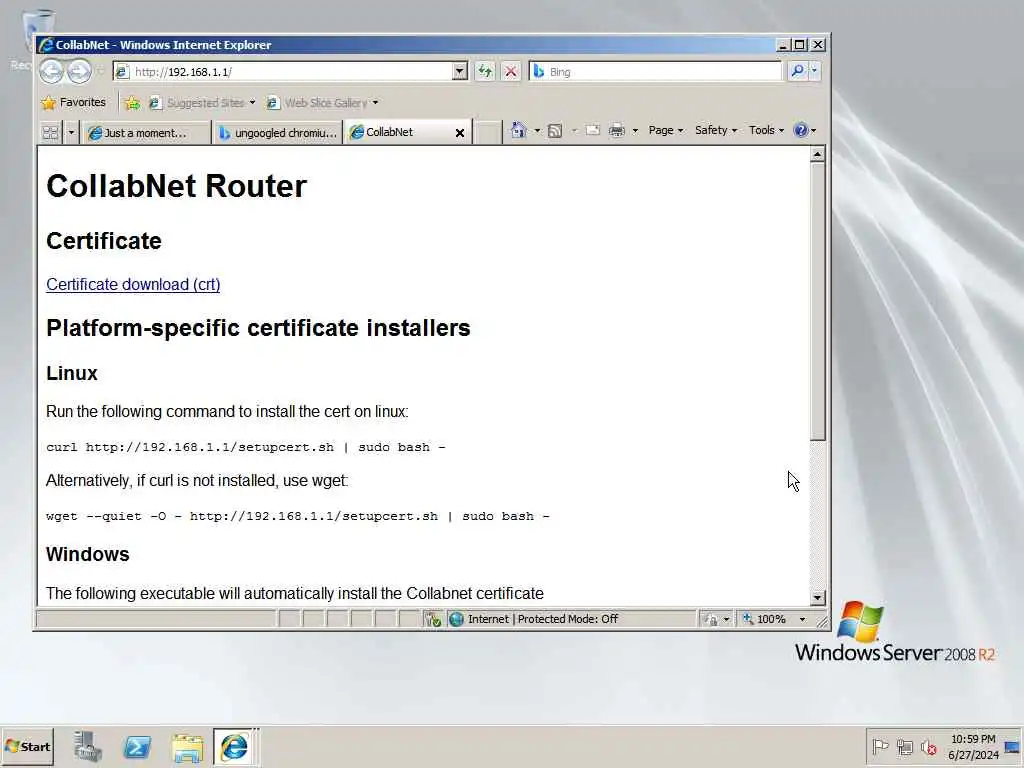Click the Internet zone globe icon
1024x768 pixels.
point(456,619)
